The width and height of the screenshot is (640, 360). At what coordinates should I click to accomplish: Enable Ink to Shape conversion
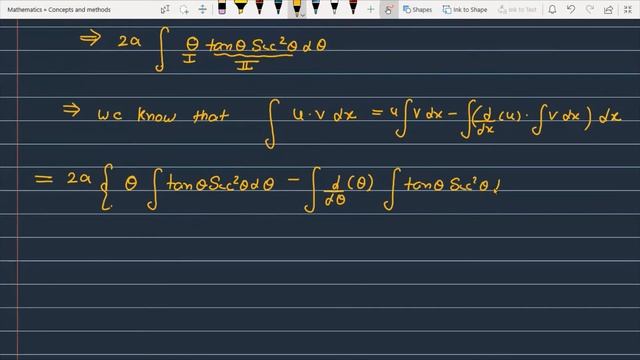465,9
